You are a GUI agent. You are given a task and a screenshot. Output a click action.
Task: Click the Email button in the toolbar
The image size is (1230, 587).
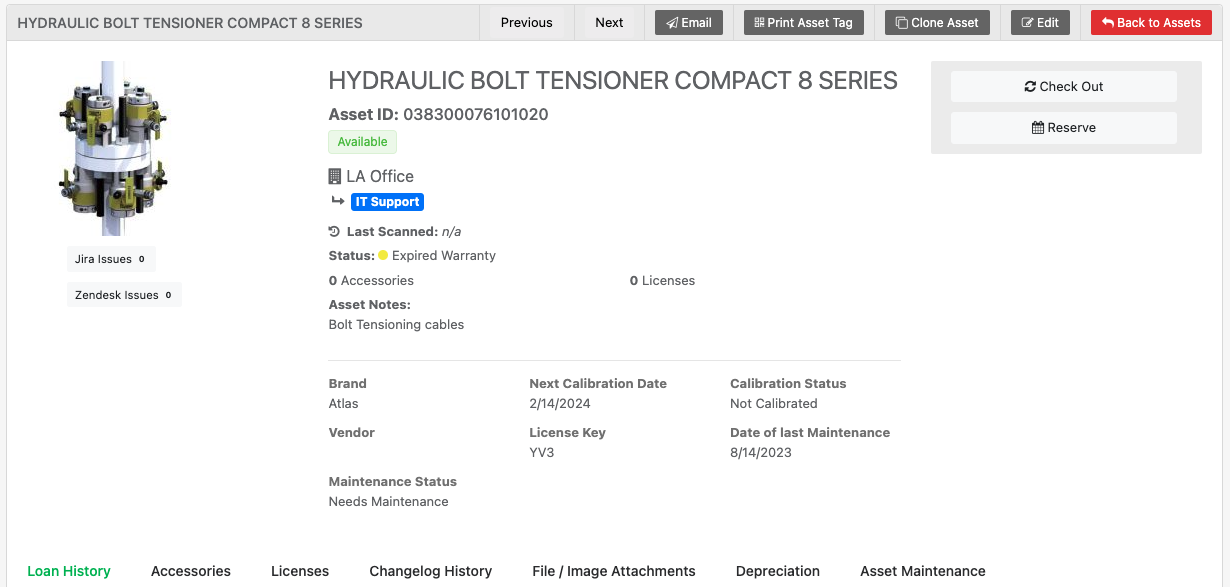(x=688, y=22)
